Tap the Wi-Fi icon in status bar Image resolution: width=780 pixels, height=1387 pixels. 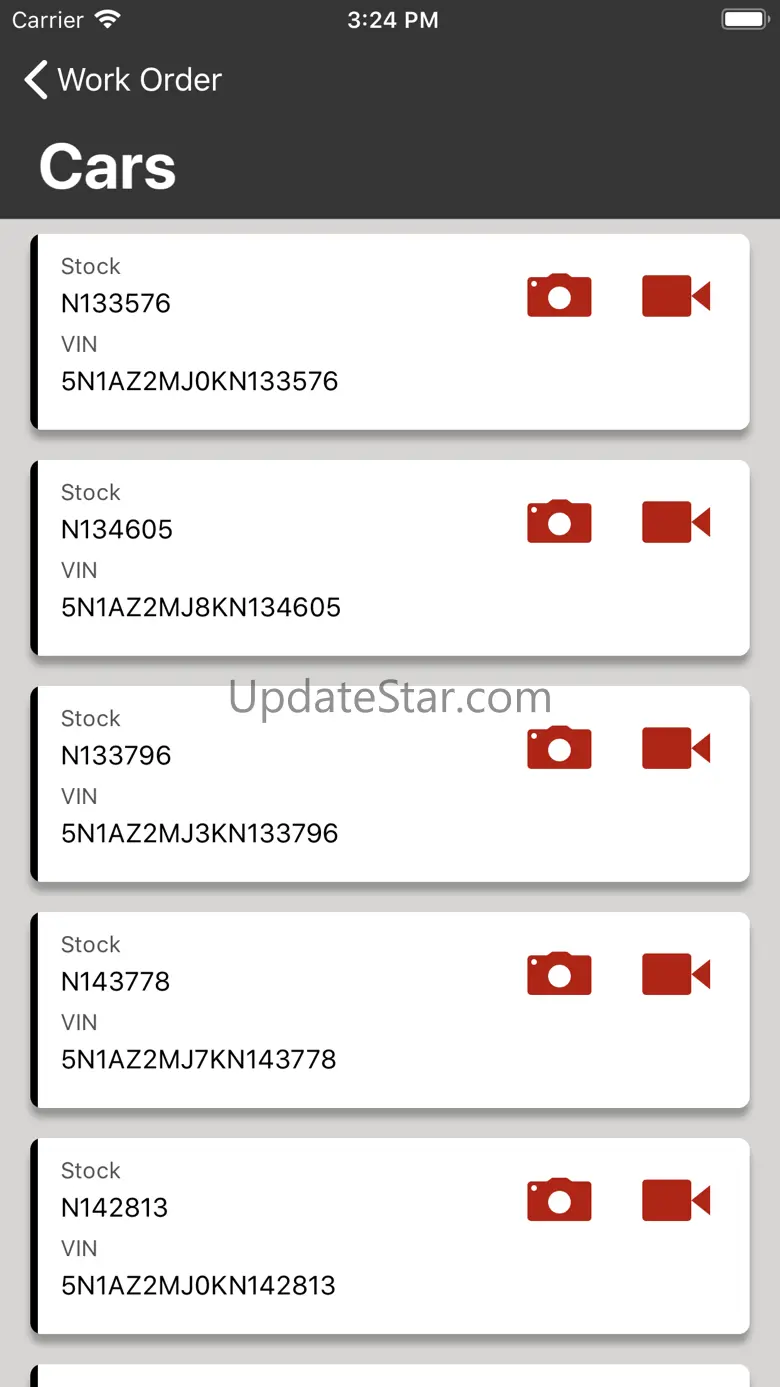coord(107,19)
